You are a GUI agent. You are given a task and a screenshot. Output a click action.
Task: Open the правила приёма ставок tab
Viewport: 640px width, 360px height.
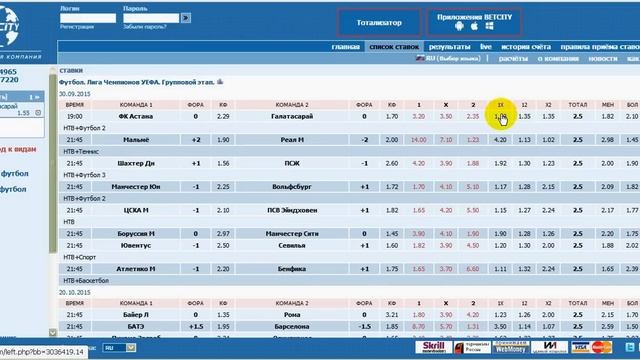click(600, 47)
